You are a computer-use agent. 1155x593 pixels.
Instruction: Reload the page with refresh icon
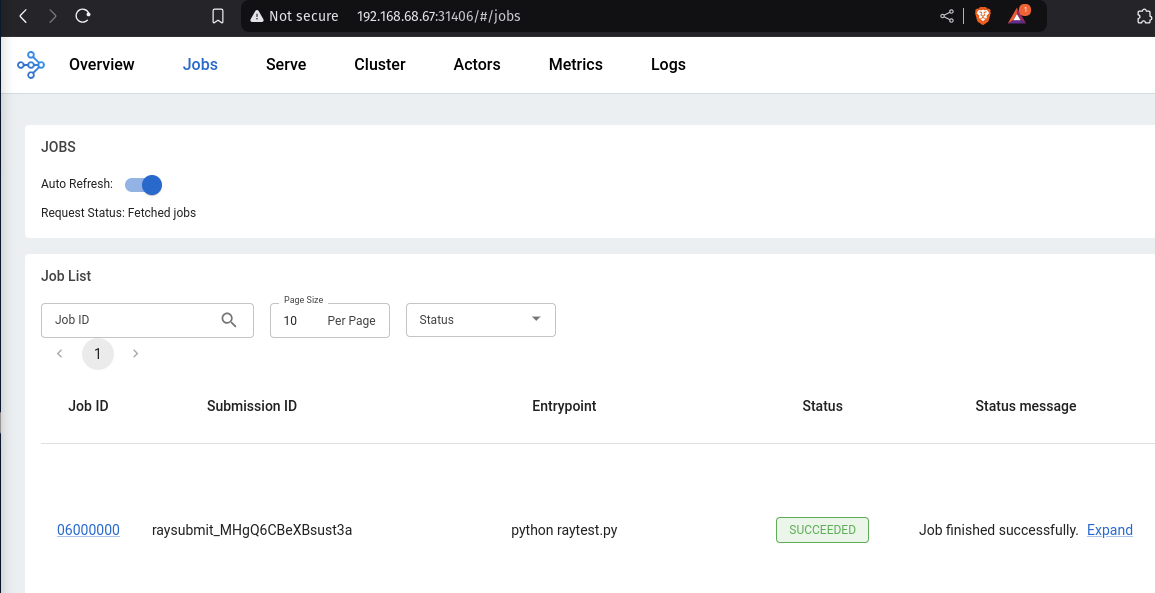point(83,16)
